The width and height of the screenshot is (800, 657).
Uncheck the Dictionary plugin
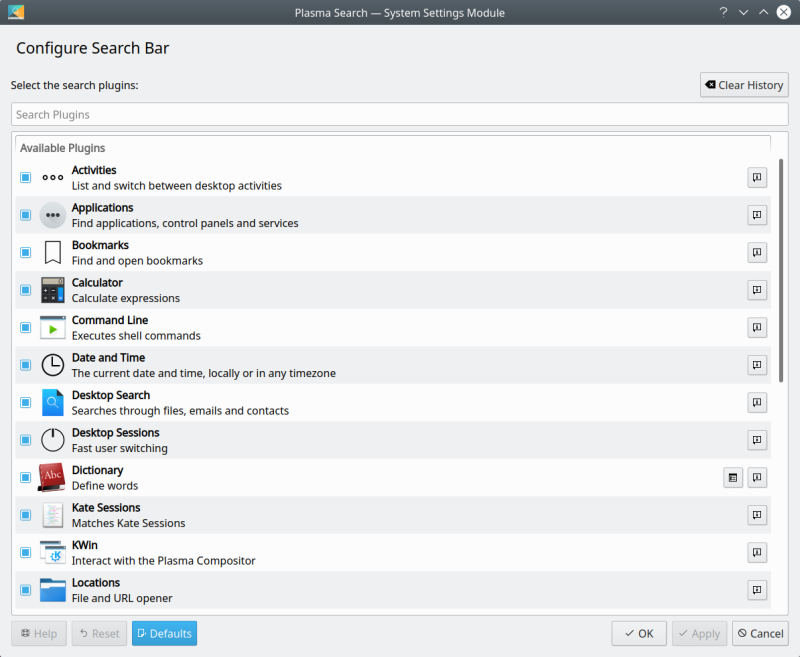click(25, 477)
